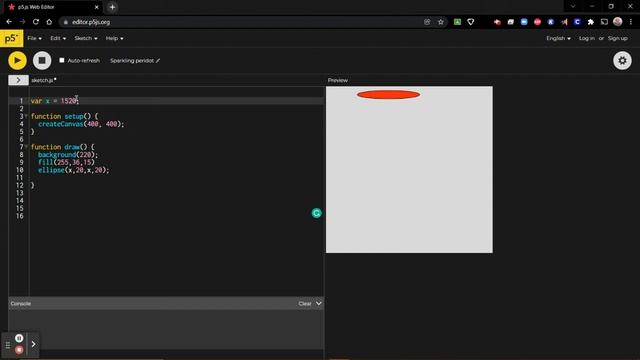The height and width of the screenshot is (360, 640).
Task: Open the File menu
Action: [x=34, y=38]
